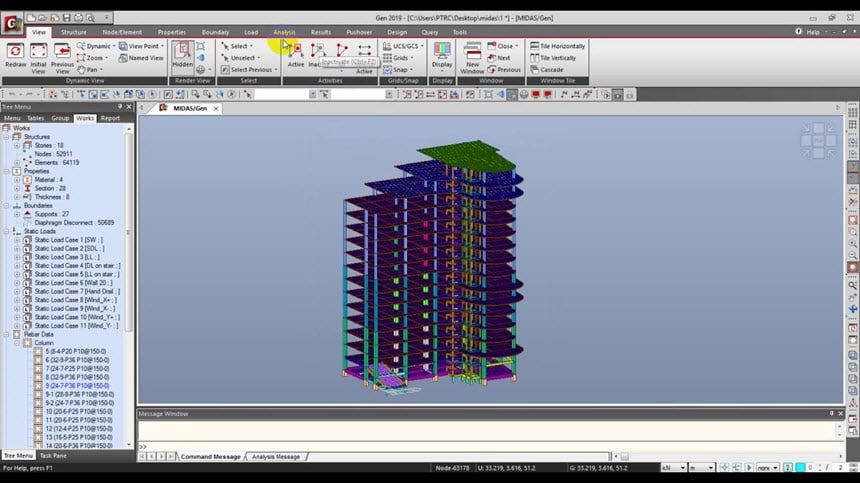This screenshot has height=483, width=860.
Task: Switch to Task Pane tab
Action: (x=53, y=456)
